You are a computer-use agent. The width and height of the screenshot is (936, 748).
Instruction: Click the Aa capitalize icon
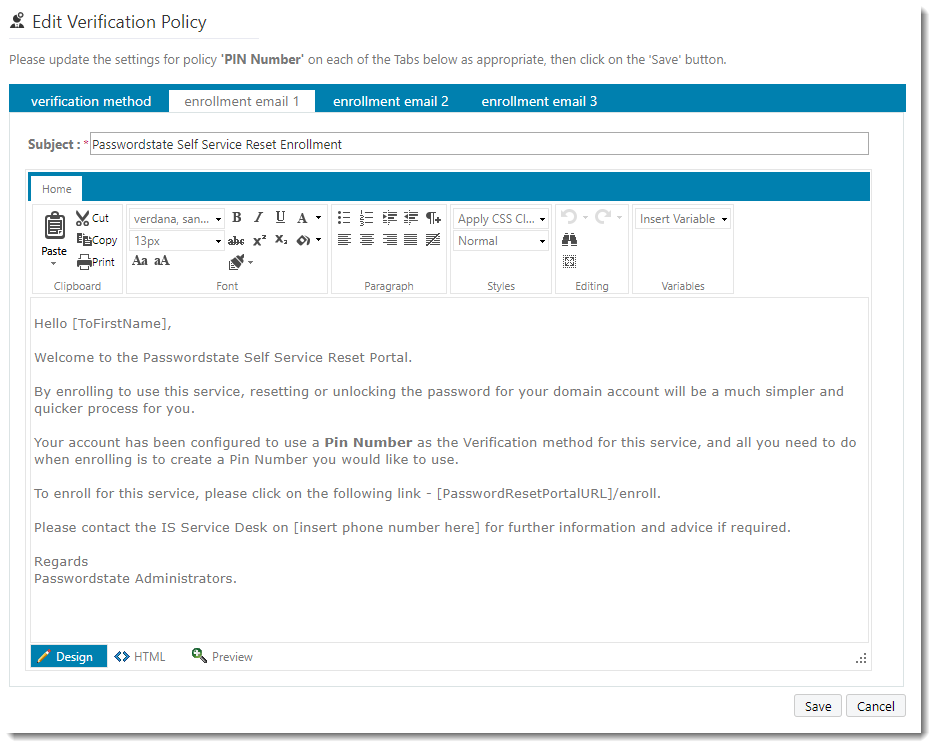pos(140,261)
